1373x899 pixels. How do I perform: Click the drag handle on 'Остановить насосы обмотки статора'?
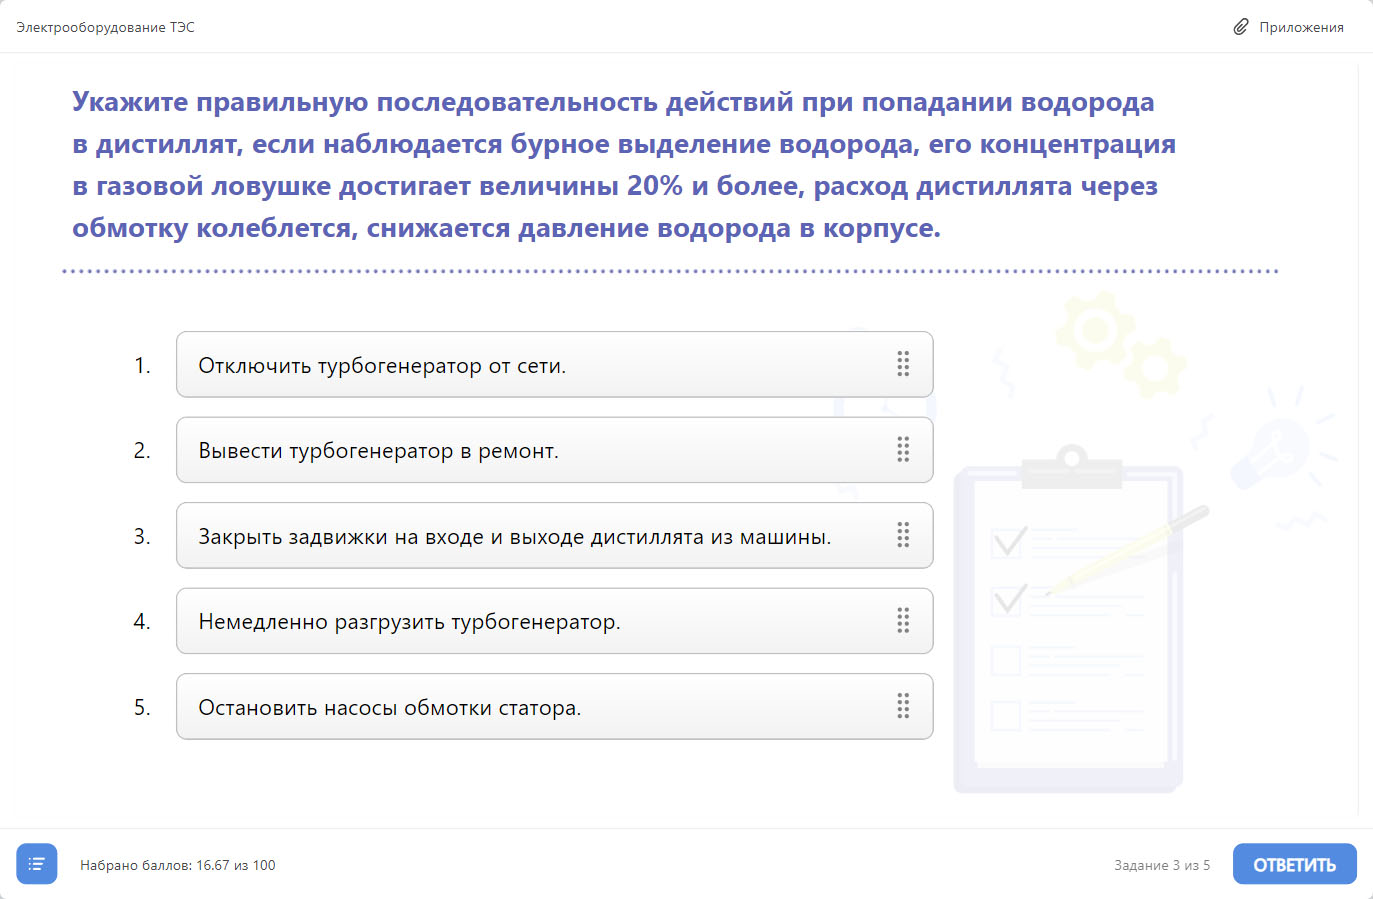(903, 706)
